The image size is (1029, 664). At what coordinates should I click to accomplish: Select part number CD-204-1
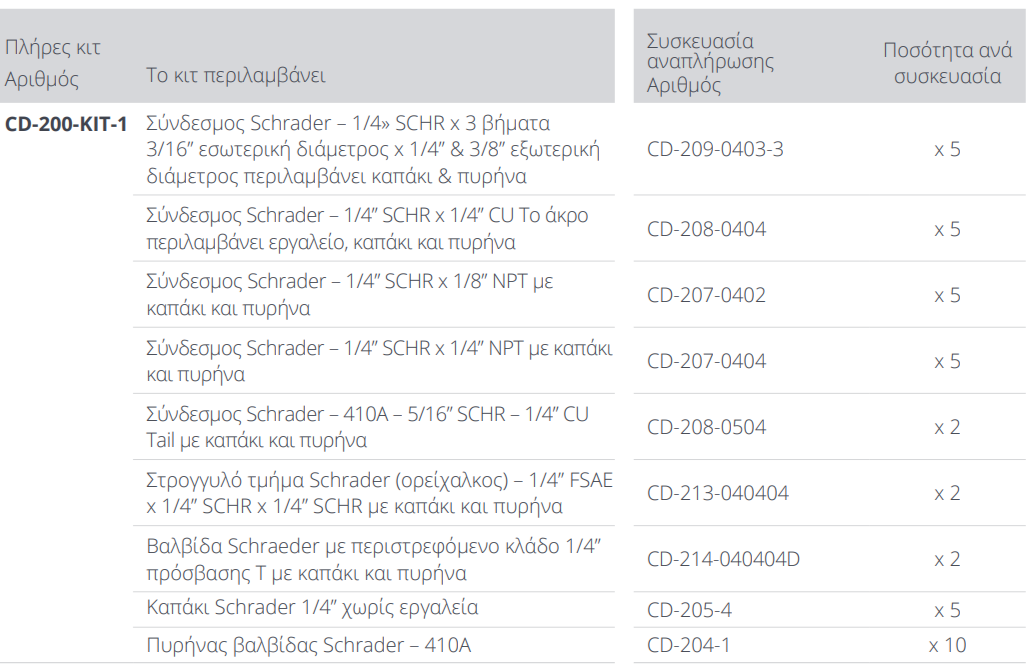pyautogui.click(x=689, y=645)
